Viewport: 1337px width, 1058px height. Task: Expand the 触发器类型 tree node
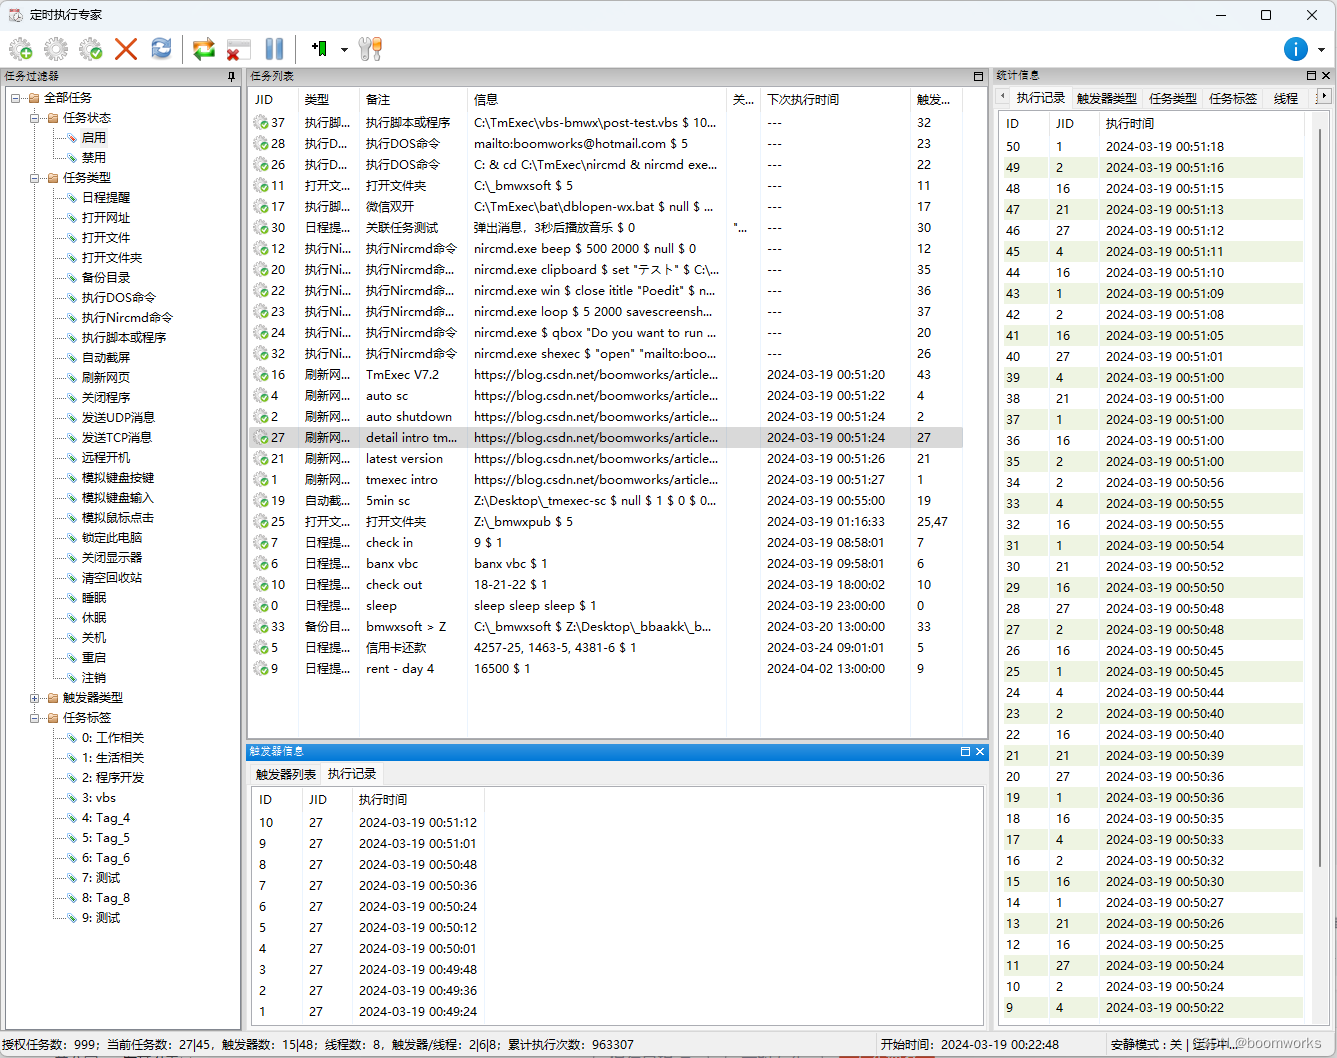point(33,697)
